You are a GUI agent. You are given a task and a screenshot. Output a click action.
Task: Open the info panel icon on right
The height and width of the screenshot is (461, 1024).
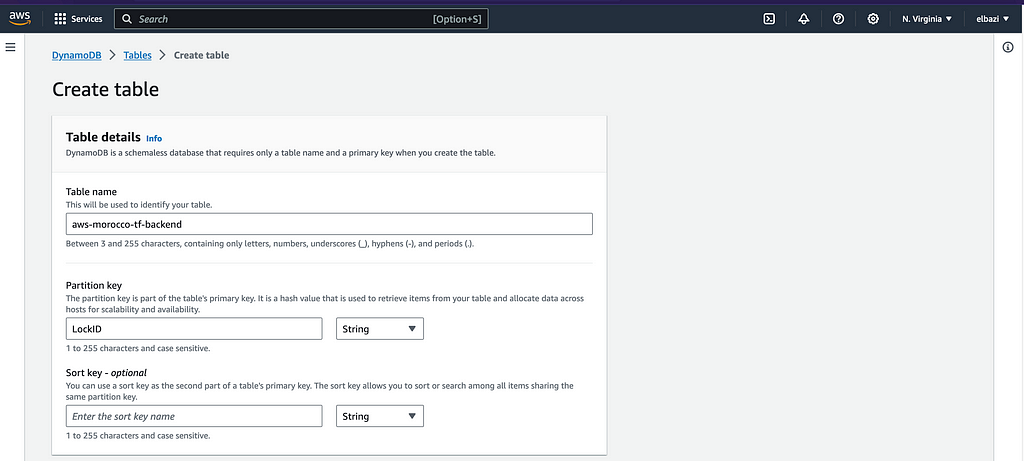tap(1008, 47)
